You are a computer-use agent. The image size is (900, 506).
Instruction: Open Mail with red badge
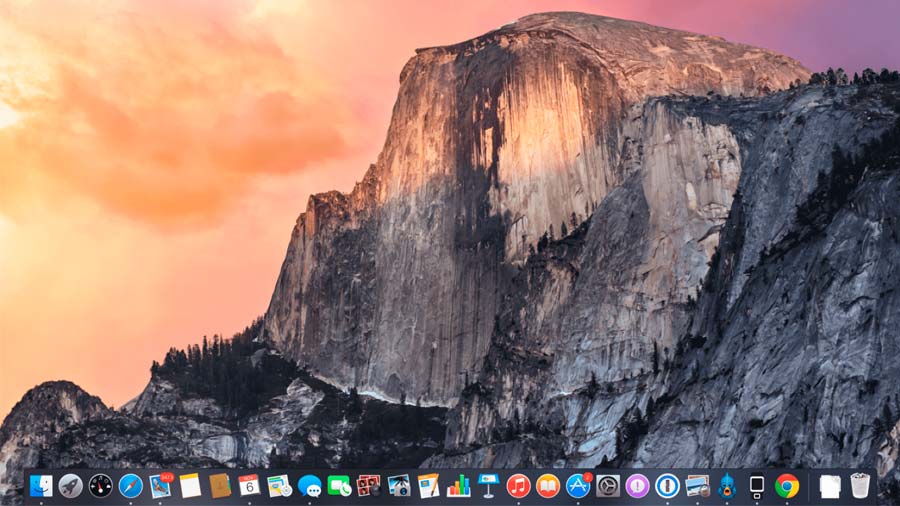(161, 485)
